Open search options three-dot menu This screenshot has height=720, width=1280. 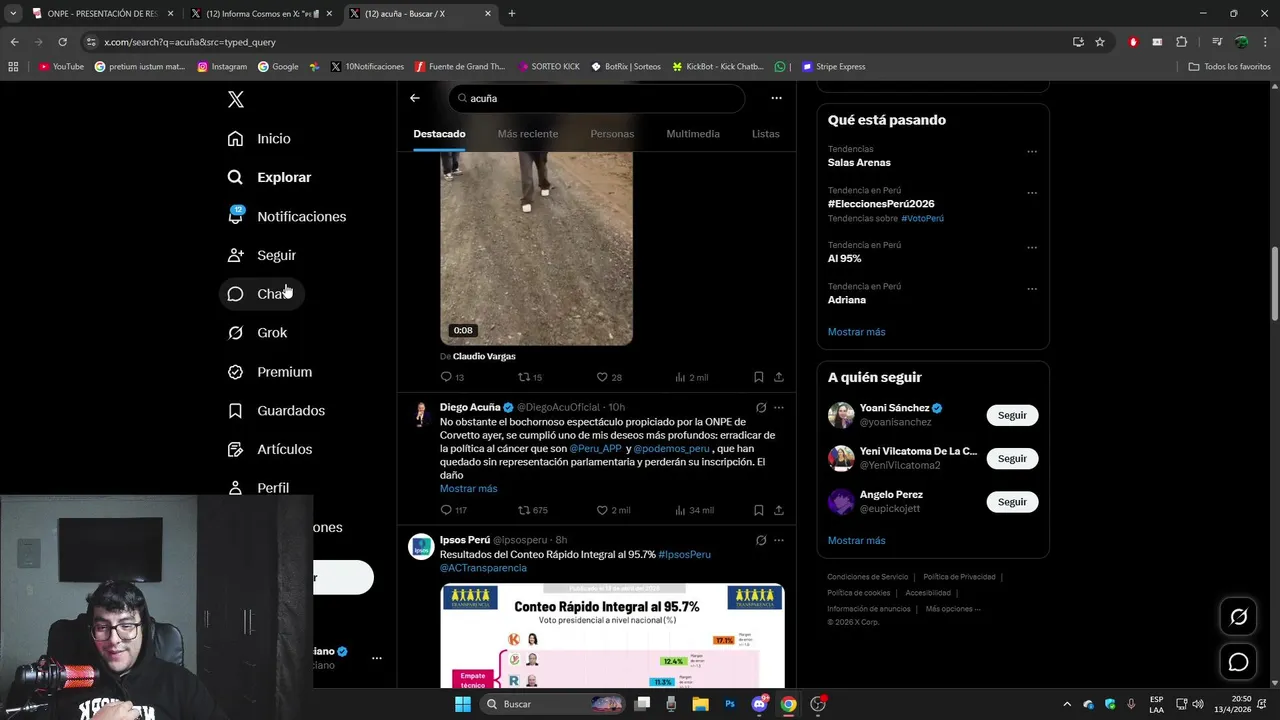pos(776,98)
